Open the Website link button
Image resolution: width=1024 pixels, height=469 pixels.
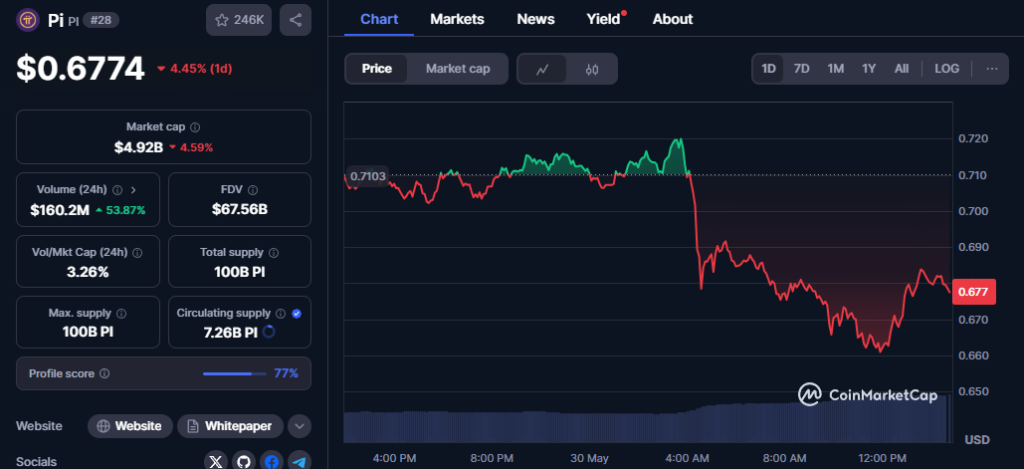[x=130, y=426]
